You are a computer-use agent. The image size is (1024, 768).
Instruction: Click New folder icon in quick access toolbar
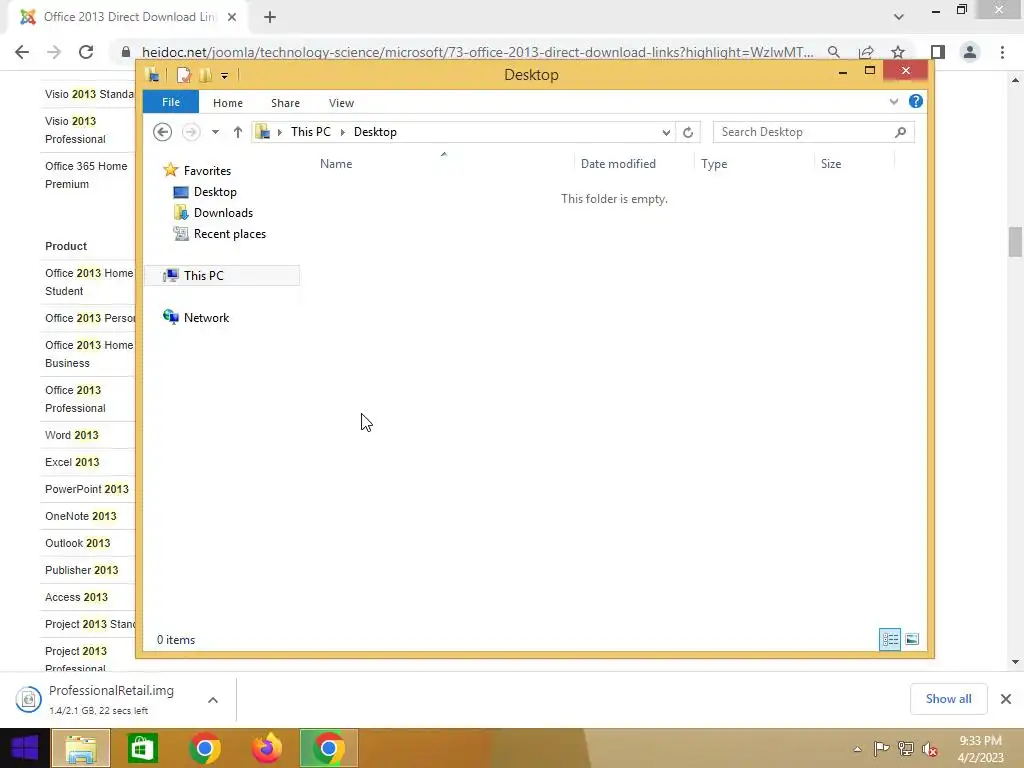pos(205,75)
